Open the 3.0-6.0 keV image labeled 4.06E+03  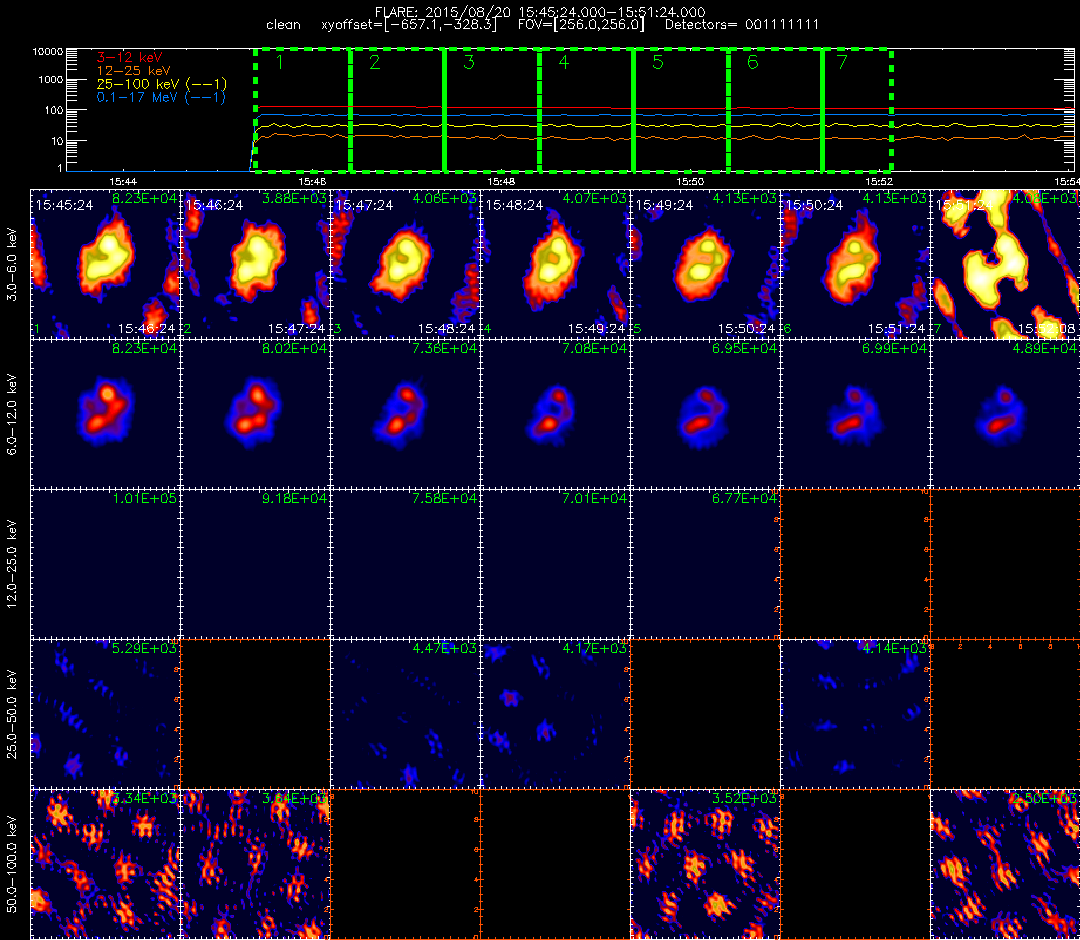406,264
